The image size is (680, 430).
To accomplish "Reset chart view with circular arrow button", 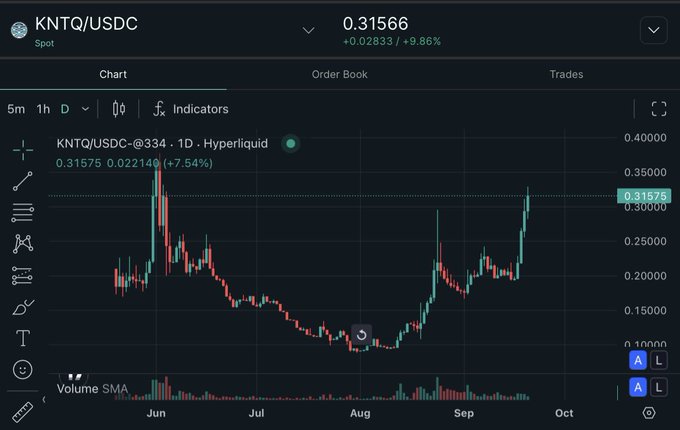I will (x=361, y=335).
